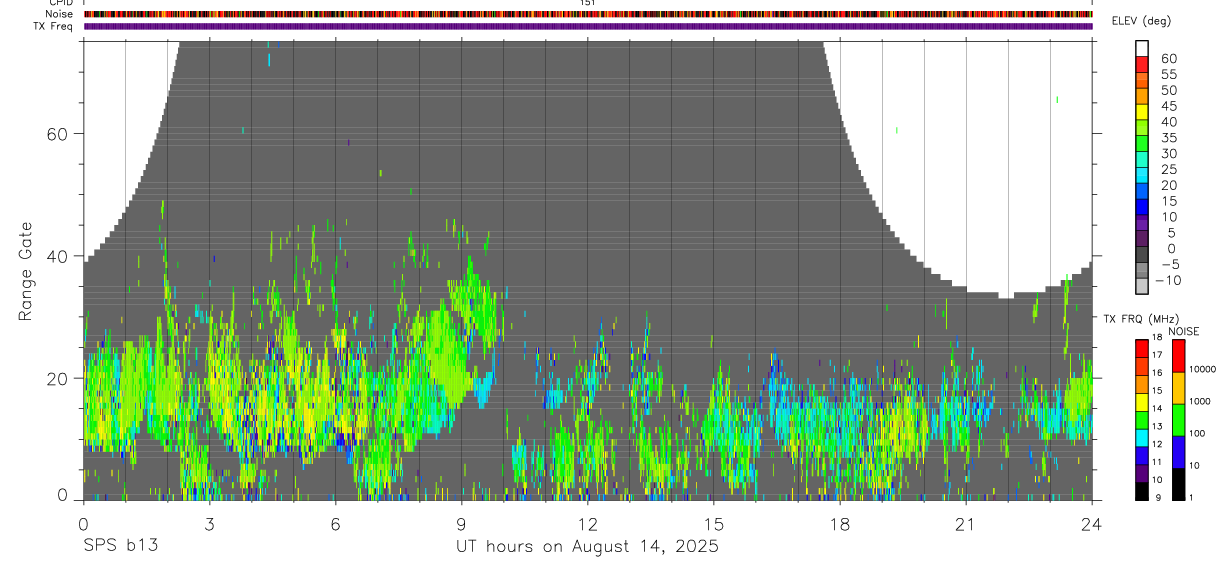Image resolution: width=1228 pixels, height=567 pixels.
Task: Click the purple TX Freq strip above the plot
Action: click(x=588, y=26)
